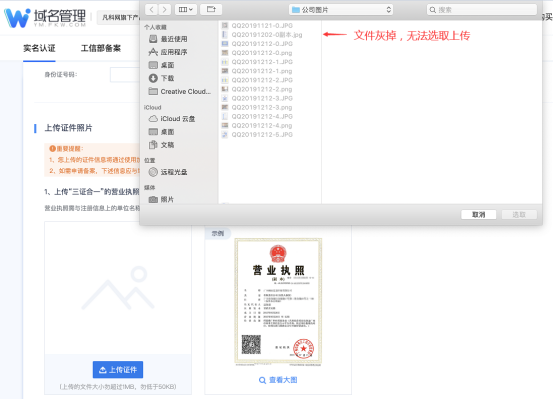Image resolution: width=553 pixels, height=399 pixels.
Task: Click the new folder toolbar icon
Action: point(211,10)
